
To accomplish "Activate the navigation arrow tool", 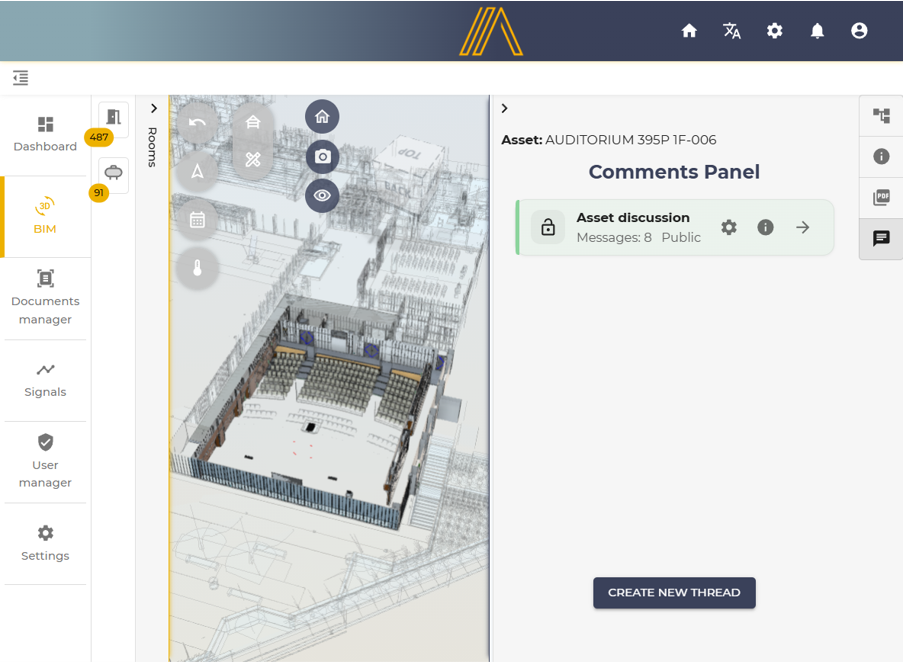I will pos(197,172).
